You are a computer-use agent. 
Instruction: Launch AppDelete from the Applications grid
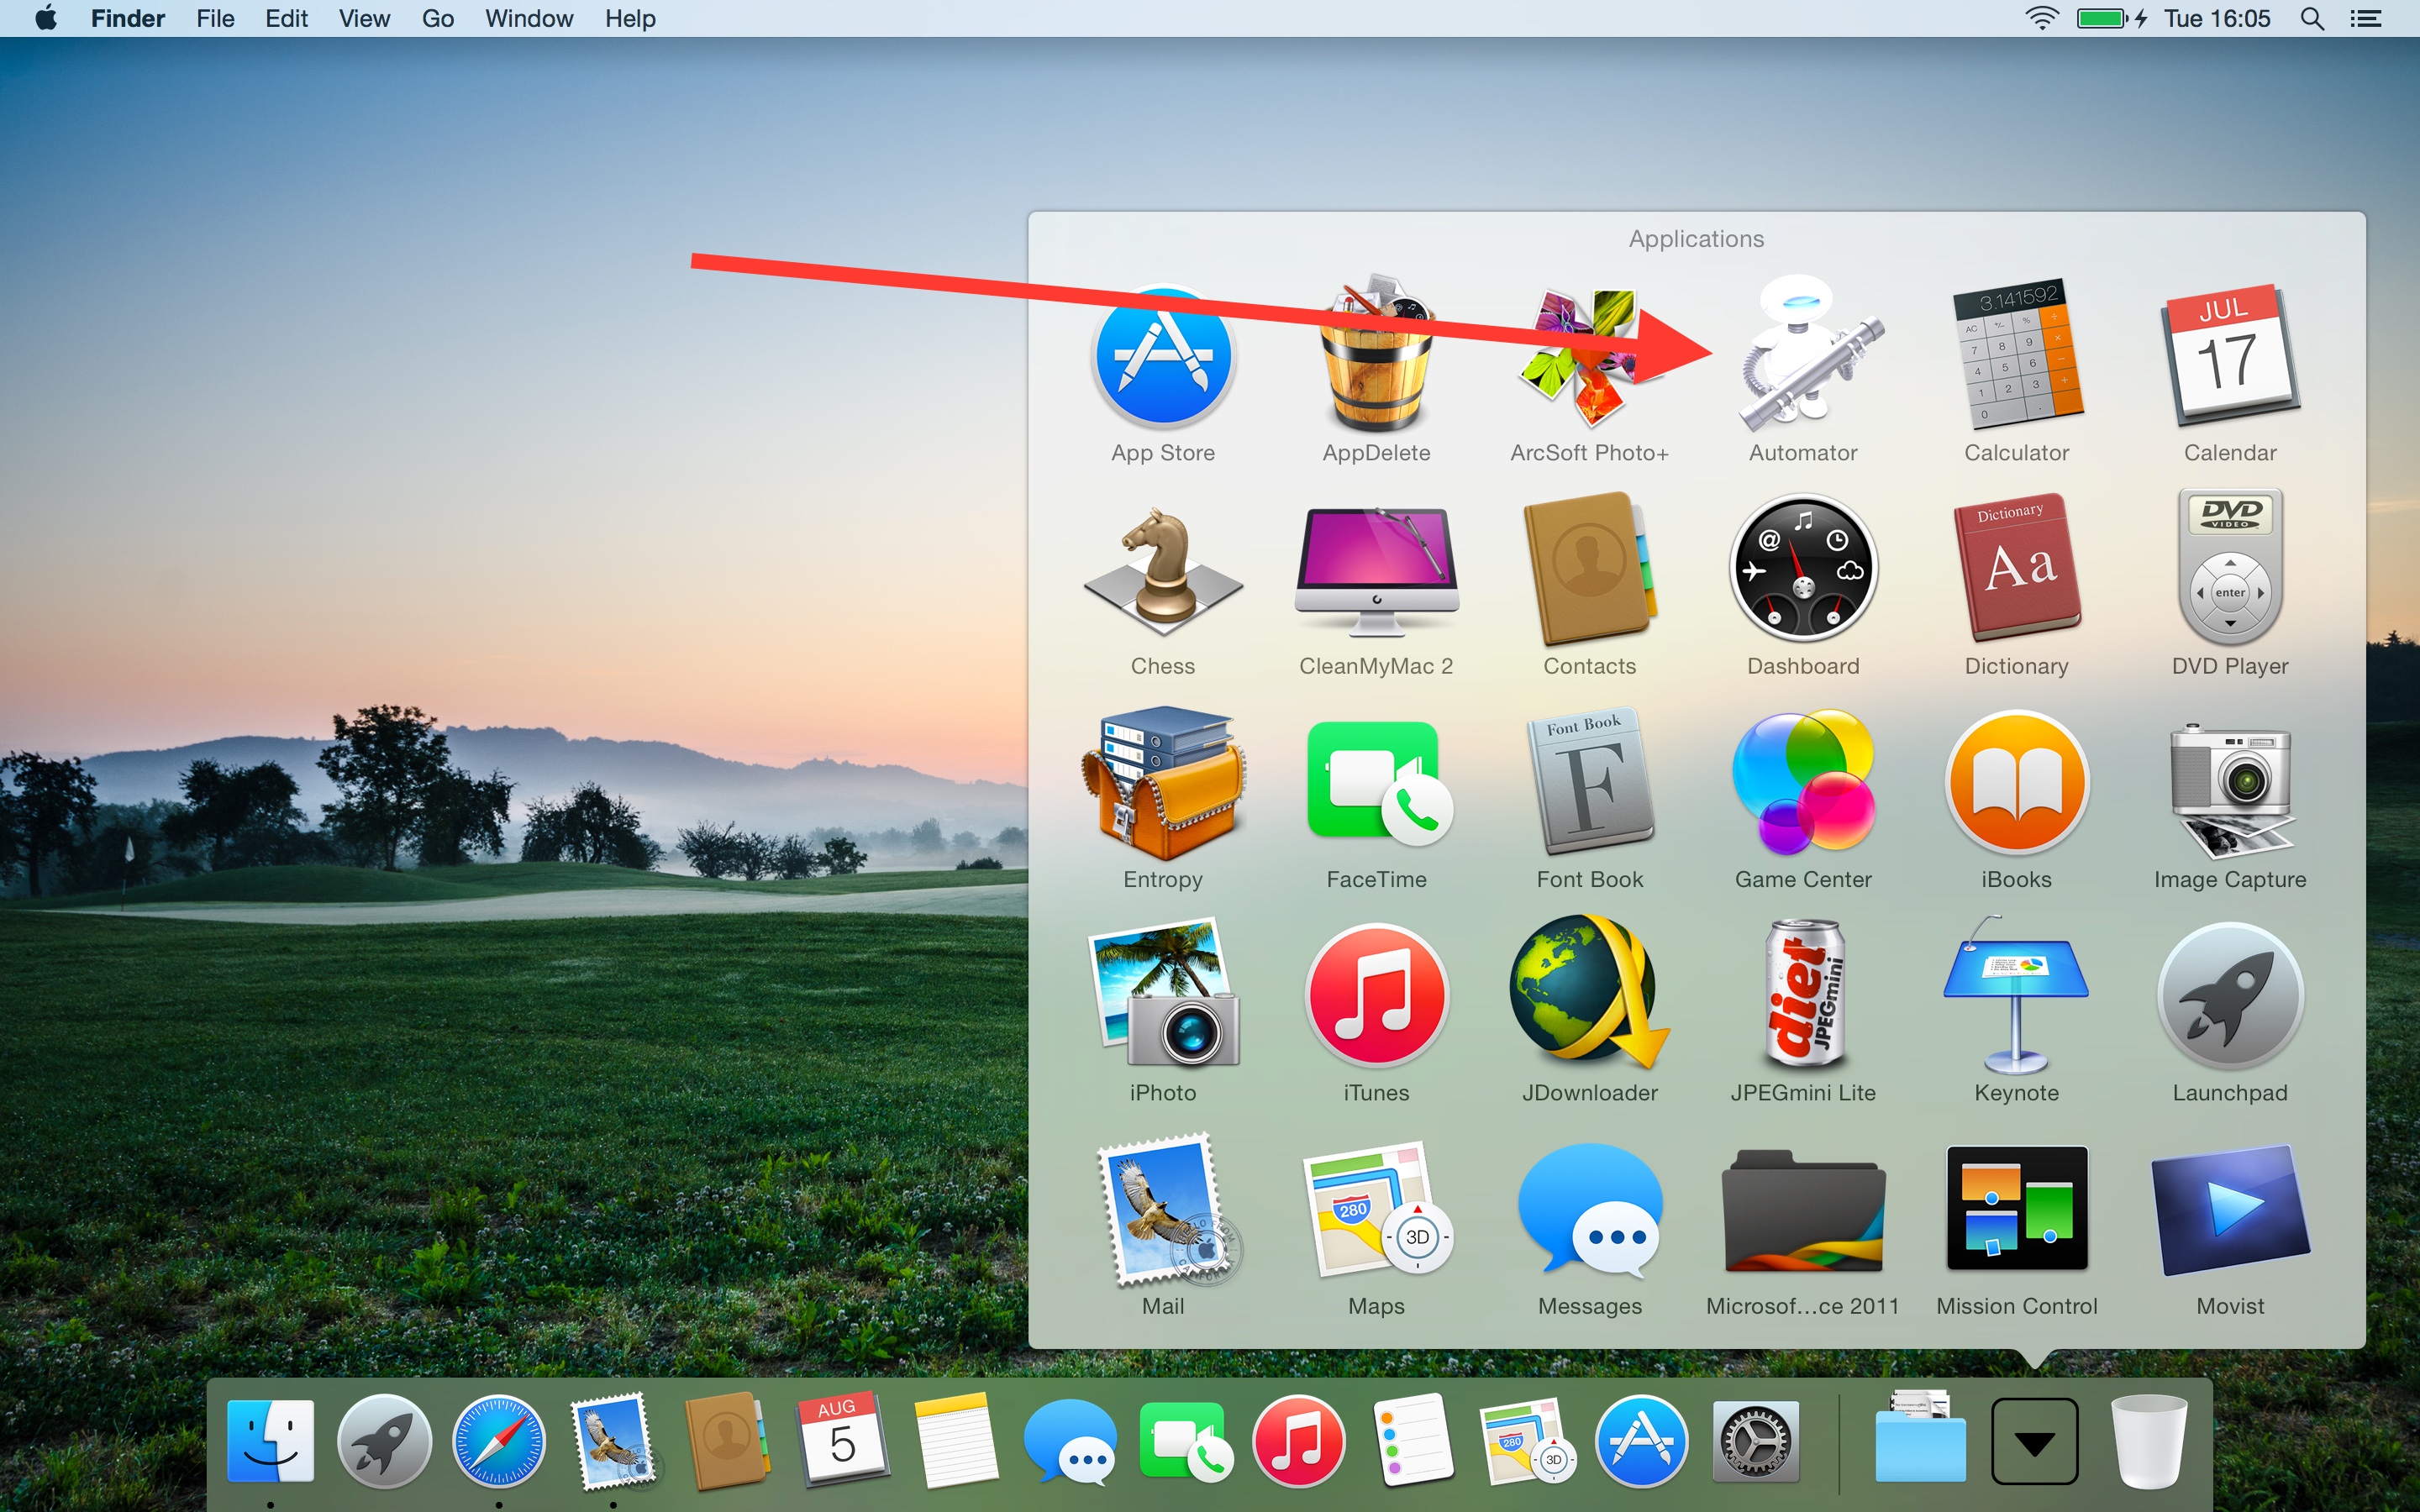coord(1376,355)
